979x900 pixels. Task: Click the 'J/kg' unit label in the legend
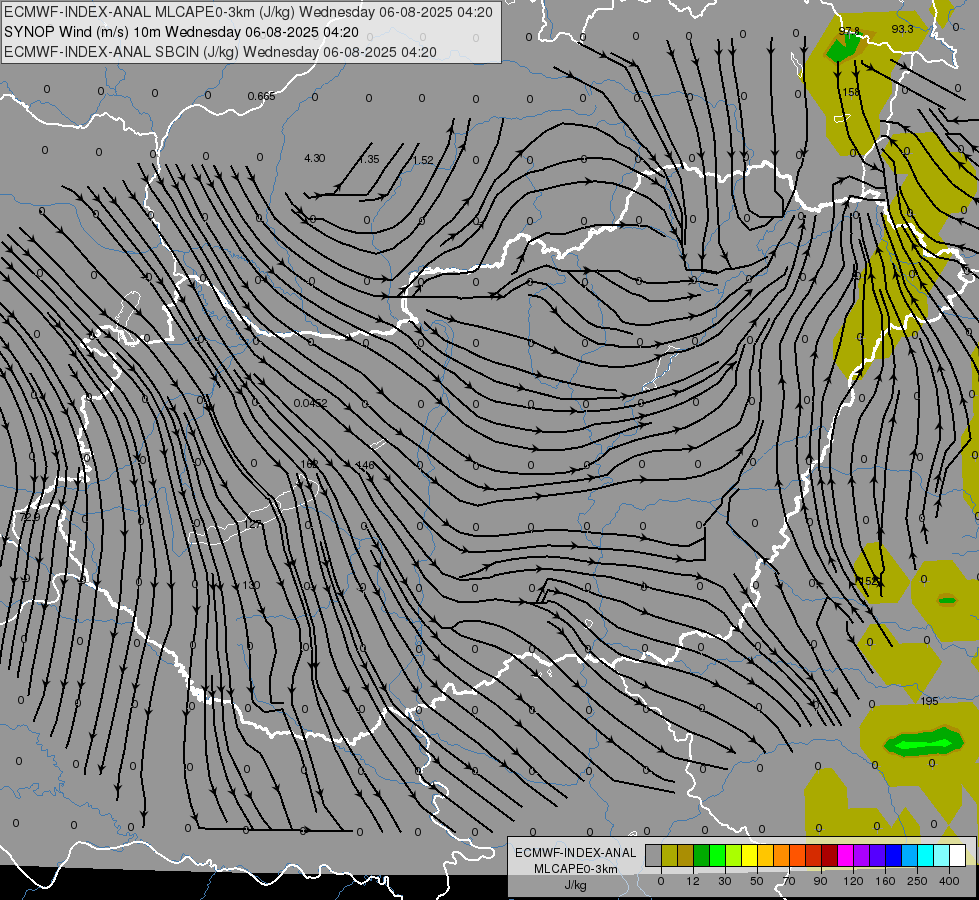coord(576,885)
